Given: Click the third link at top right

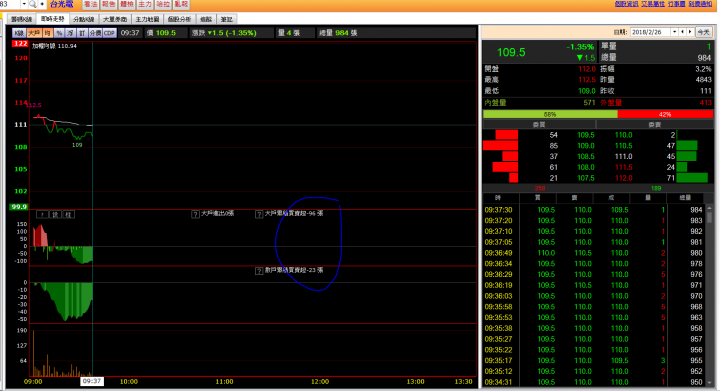Looking at the screenshot, I should (676, 4).
